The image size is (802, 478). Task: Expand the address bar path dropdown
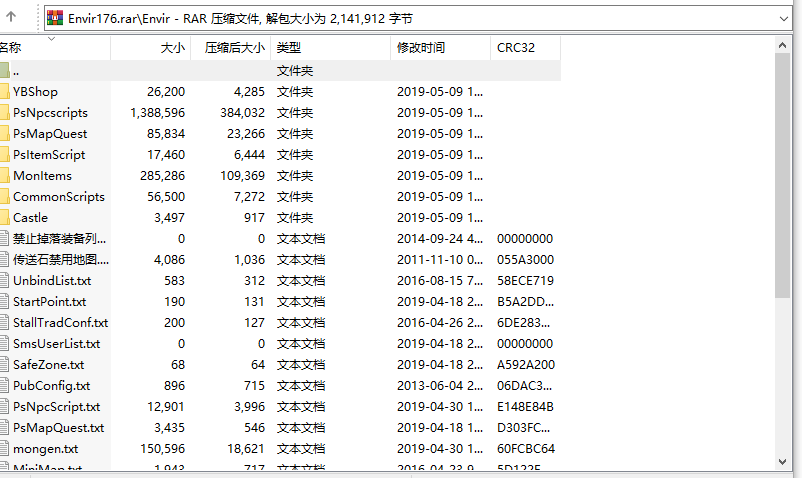[787, 18]
